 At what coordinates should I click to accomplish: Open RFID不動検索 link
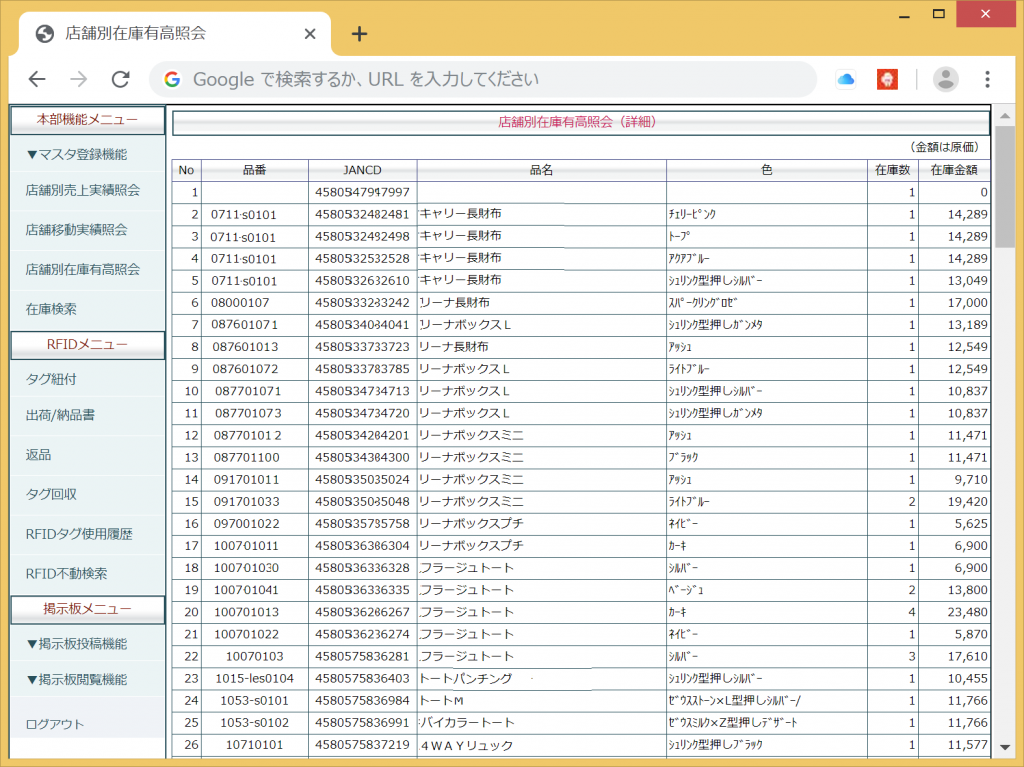click(67, 574)
